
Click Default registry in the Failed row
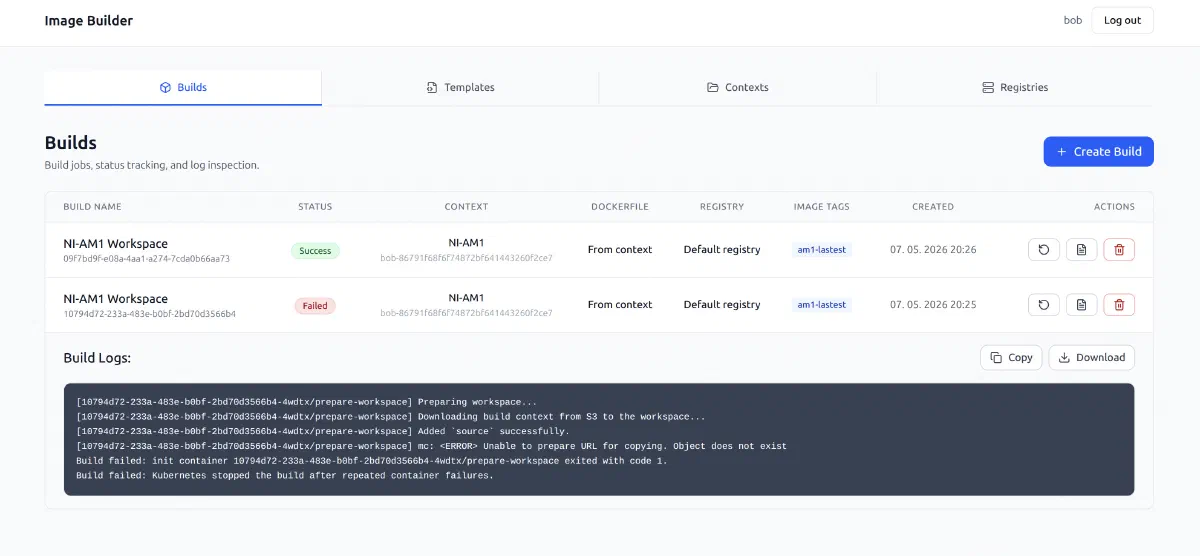(722, 305)
